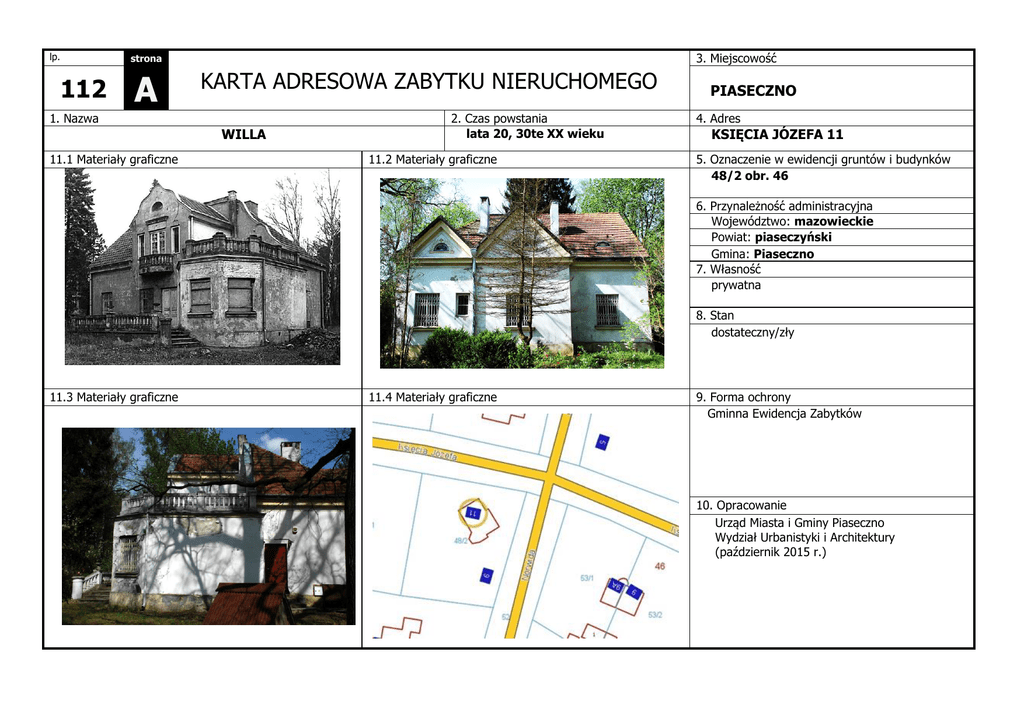Select 'Gminna Ewidencja Zabytków' text
The height and width of the screenshot is (725, 1024).
pyautogui.click(x=784, y=414)
